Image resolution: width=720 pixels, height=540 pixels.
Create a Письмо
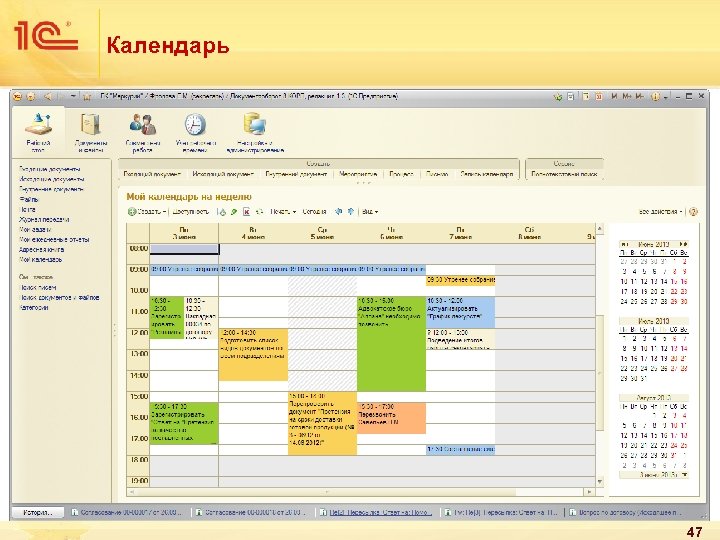coord(437,174)
